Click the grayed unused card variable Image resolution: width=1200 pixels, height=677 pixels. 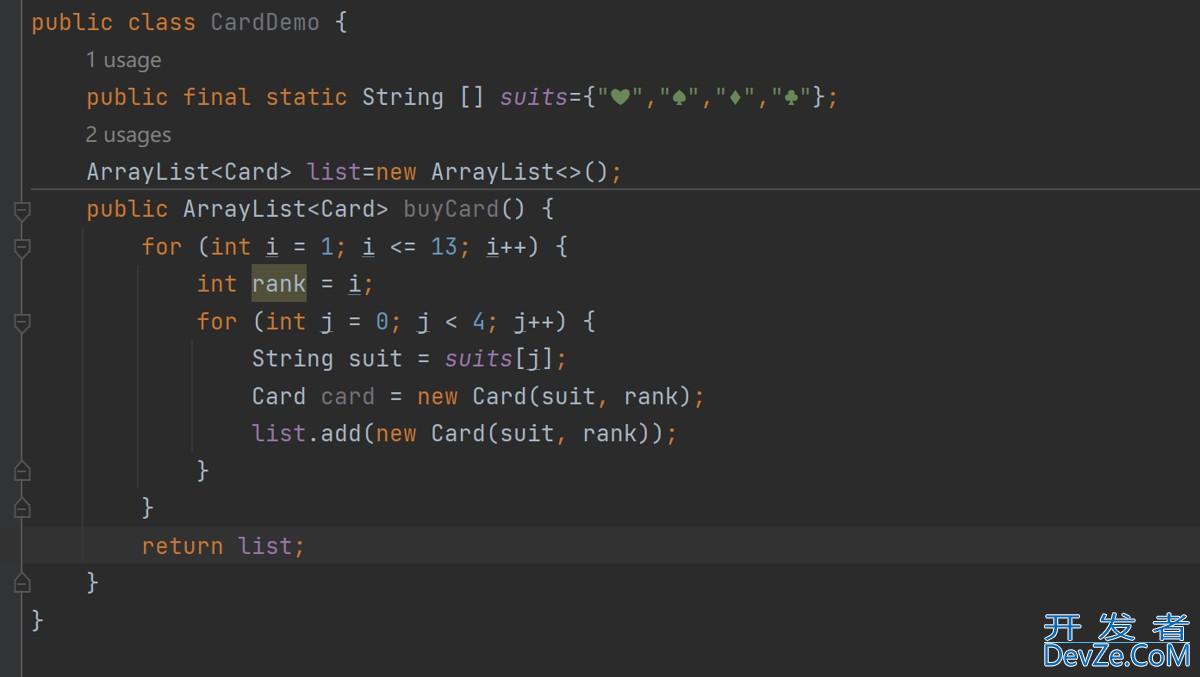point(347,397)
